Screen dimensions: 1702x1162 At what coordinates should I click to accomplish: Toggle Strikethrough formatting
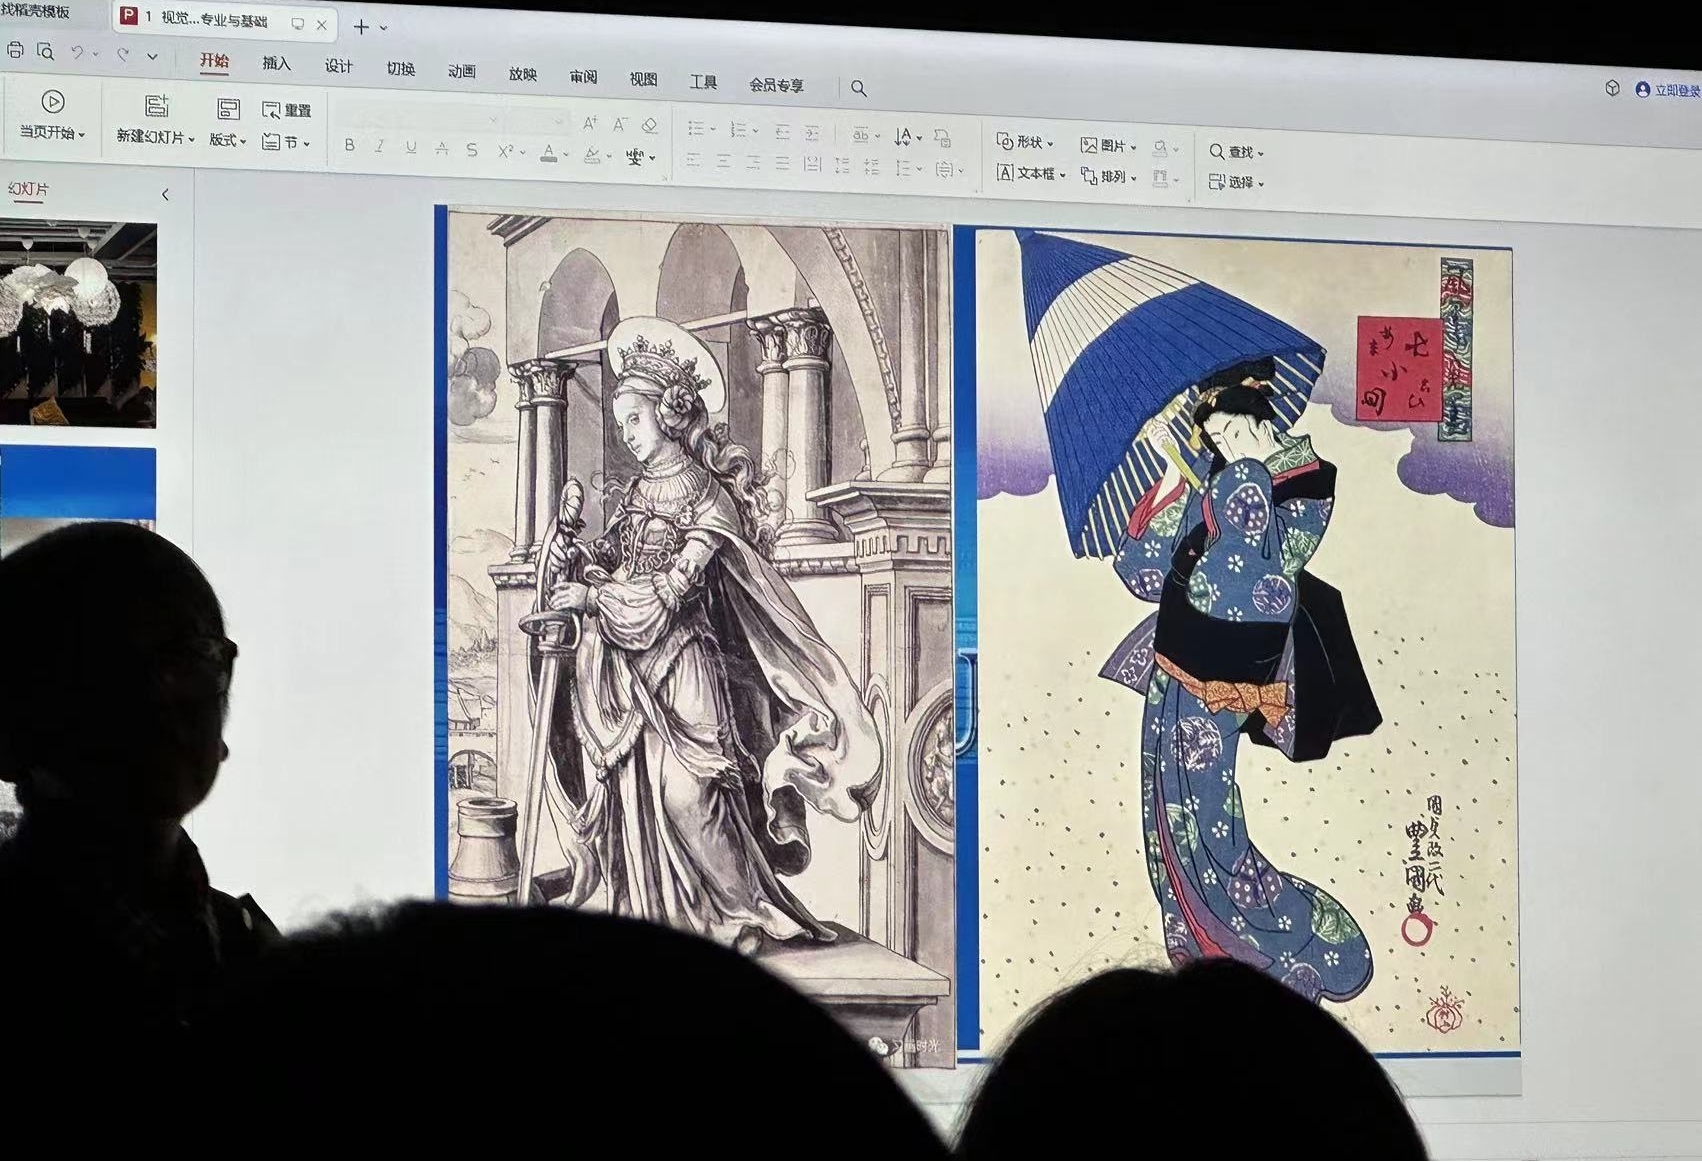(x=441, y=148)
